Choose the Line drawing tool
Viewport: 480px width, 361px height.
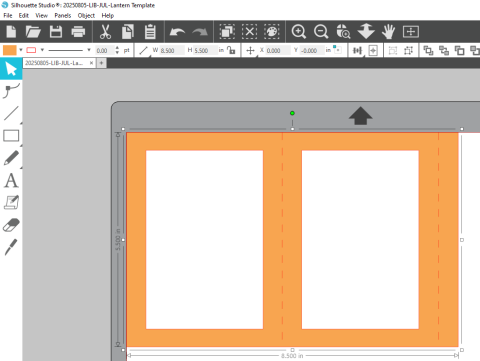tap(11, 113)
